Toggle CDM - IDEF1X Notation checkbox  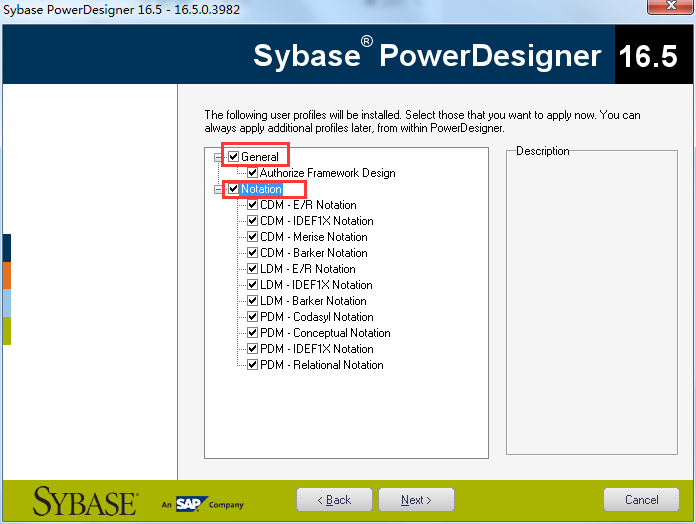(x=253, y=221)
